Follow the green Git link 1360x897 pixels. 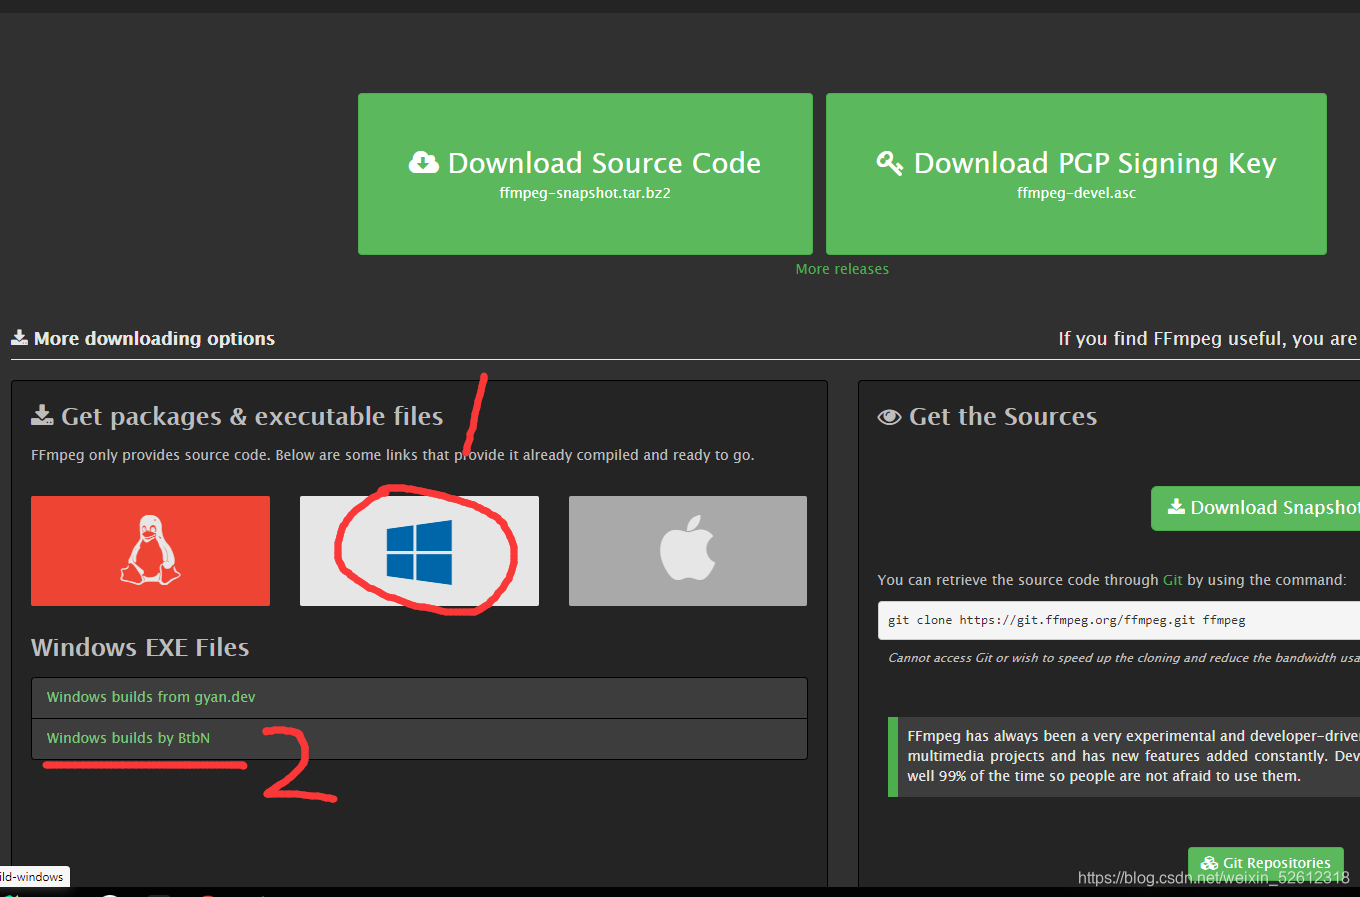pyautogui.click(x=1172, y=580)
